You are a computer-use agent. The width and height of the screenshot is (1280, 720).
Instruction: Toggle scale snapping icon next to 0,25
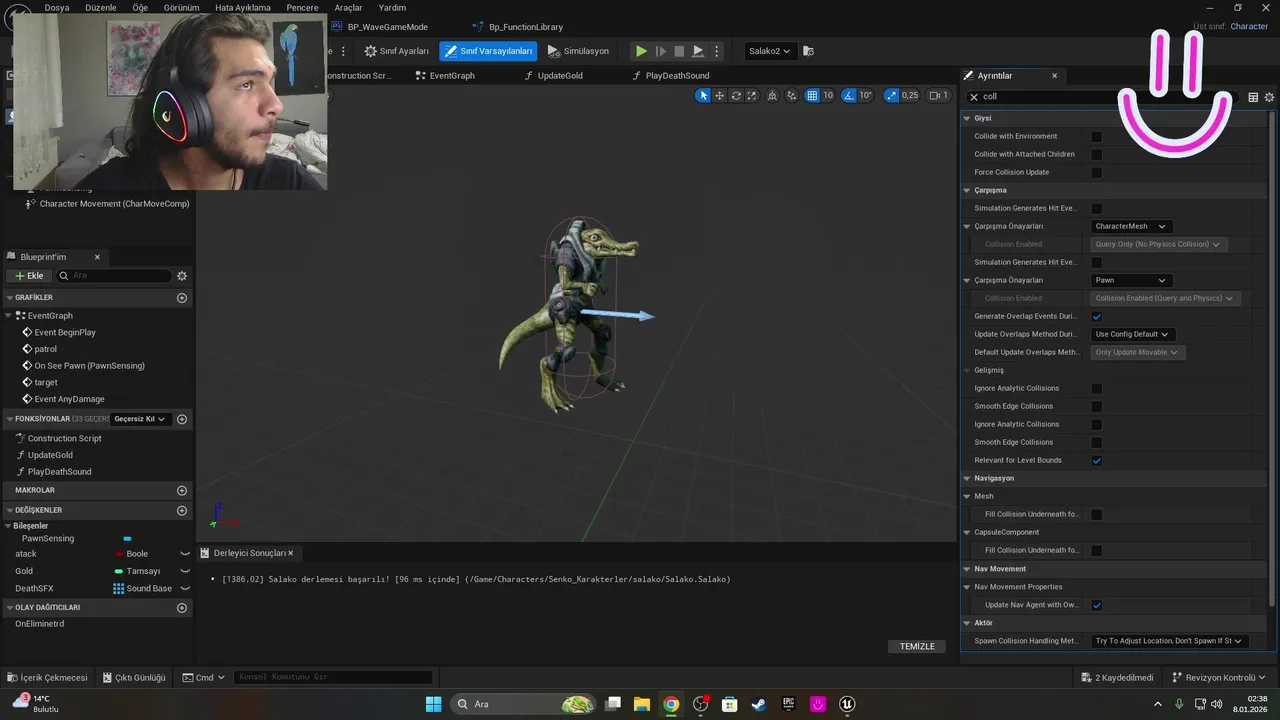point(893,95)
